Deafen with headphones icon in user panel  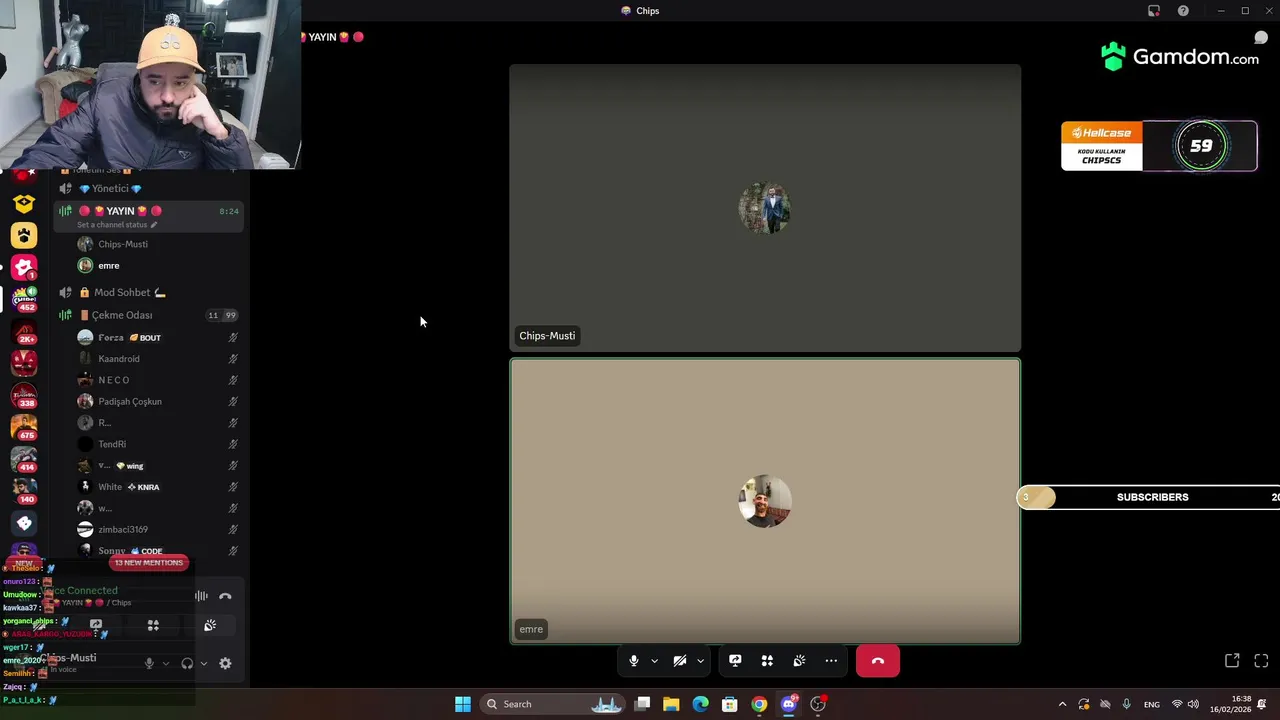click(187, 663)
